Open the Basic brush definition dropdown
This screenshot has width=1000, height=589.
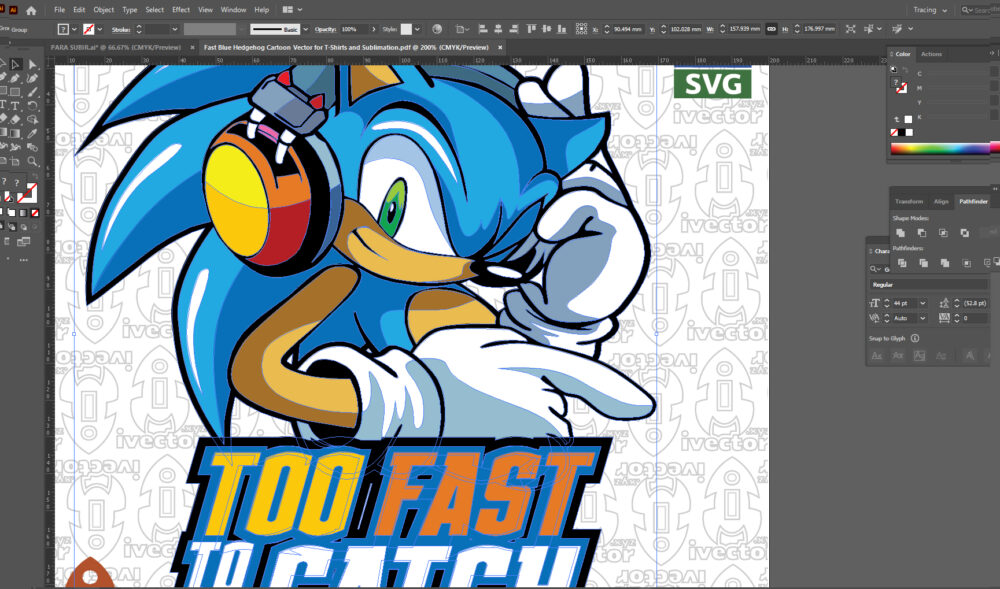pyautogui.click(x=305, y=29)
